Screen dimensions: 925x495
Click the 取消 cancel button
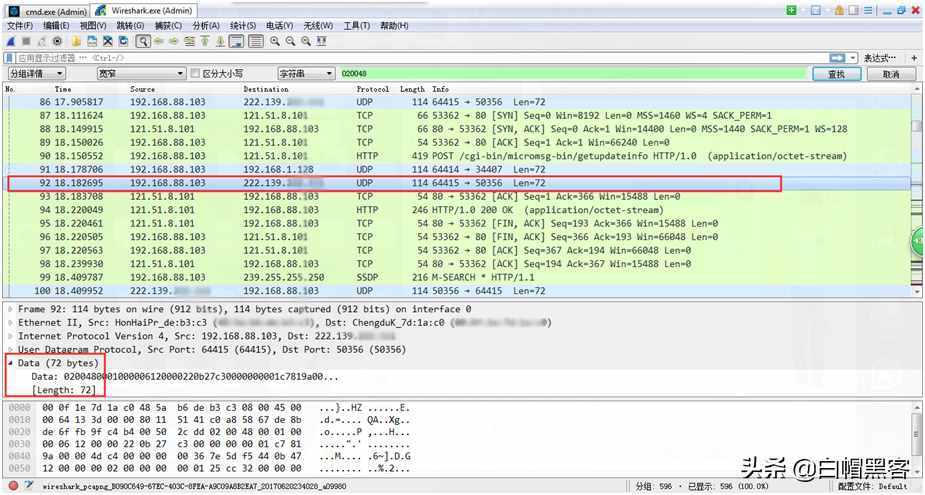pos(891,74)
